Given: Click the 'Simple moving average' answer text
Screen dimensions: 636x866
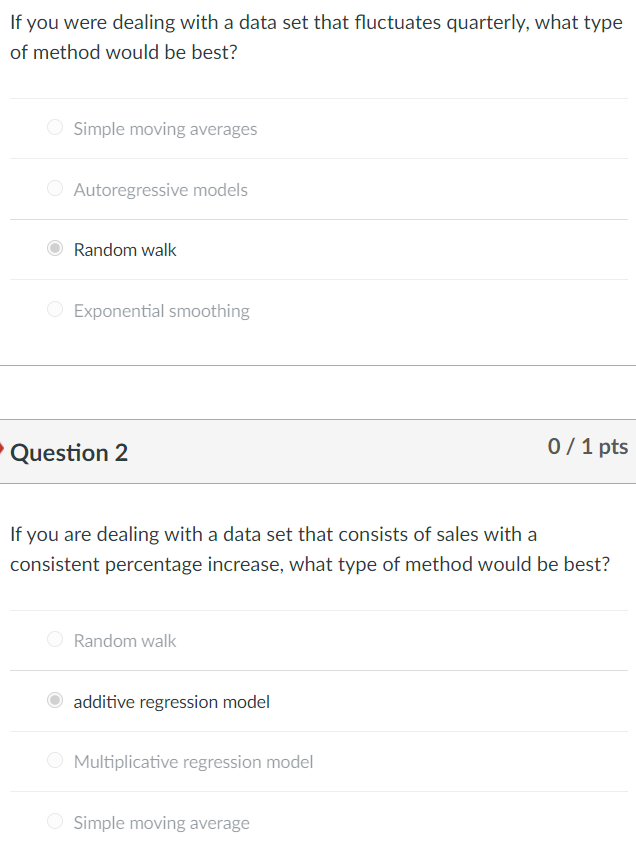Looking at the screenshot, I should click(x=162, y=823).
